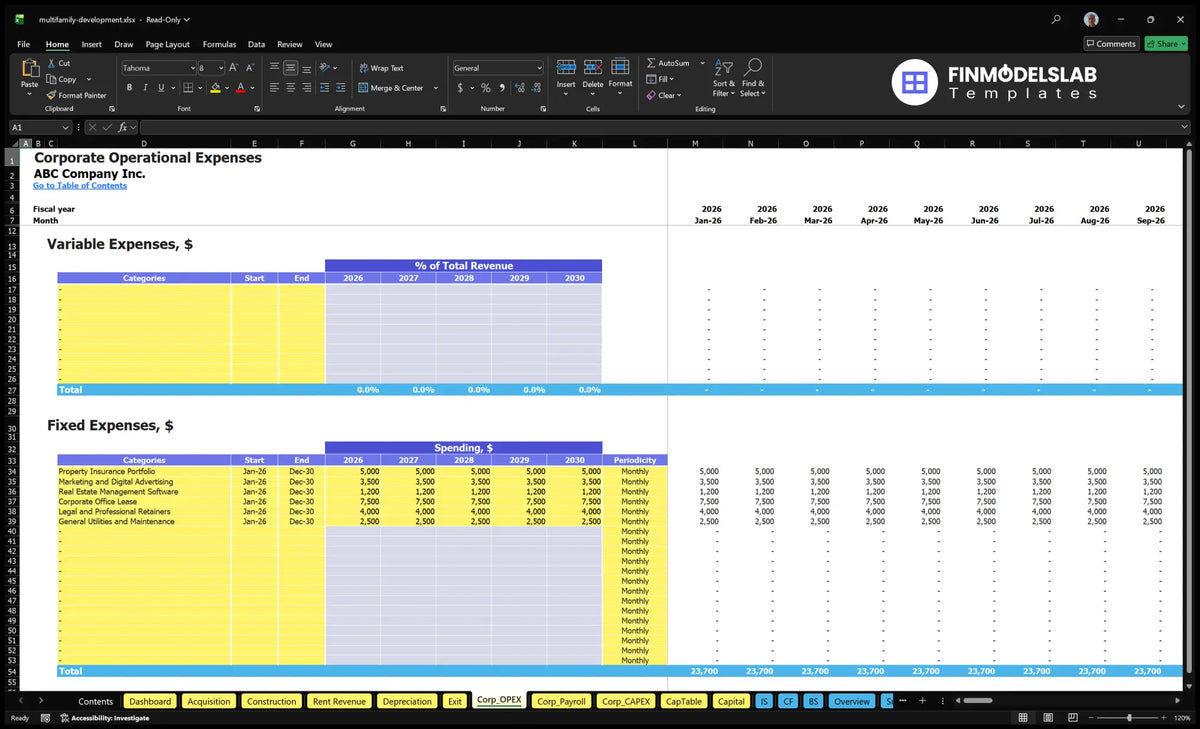Add a new sheet with plus

click(922, 701)
